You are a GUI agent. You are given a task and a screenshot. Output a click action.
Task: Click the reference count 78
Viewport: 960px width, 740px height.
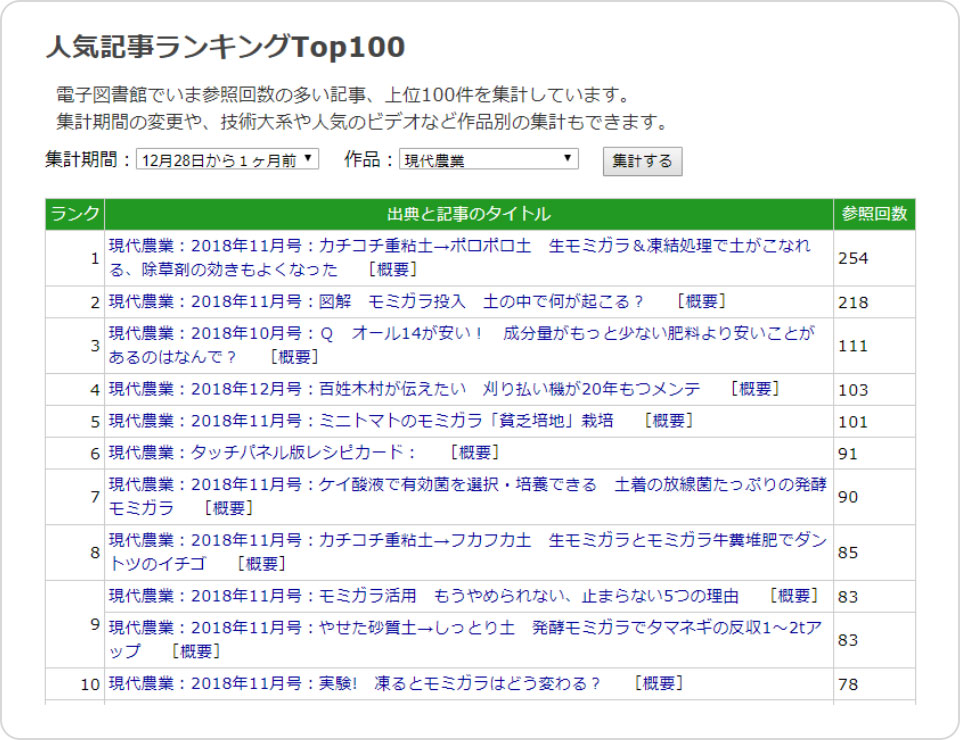848,684
